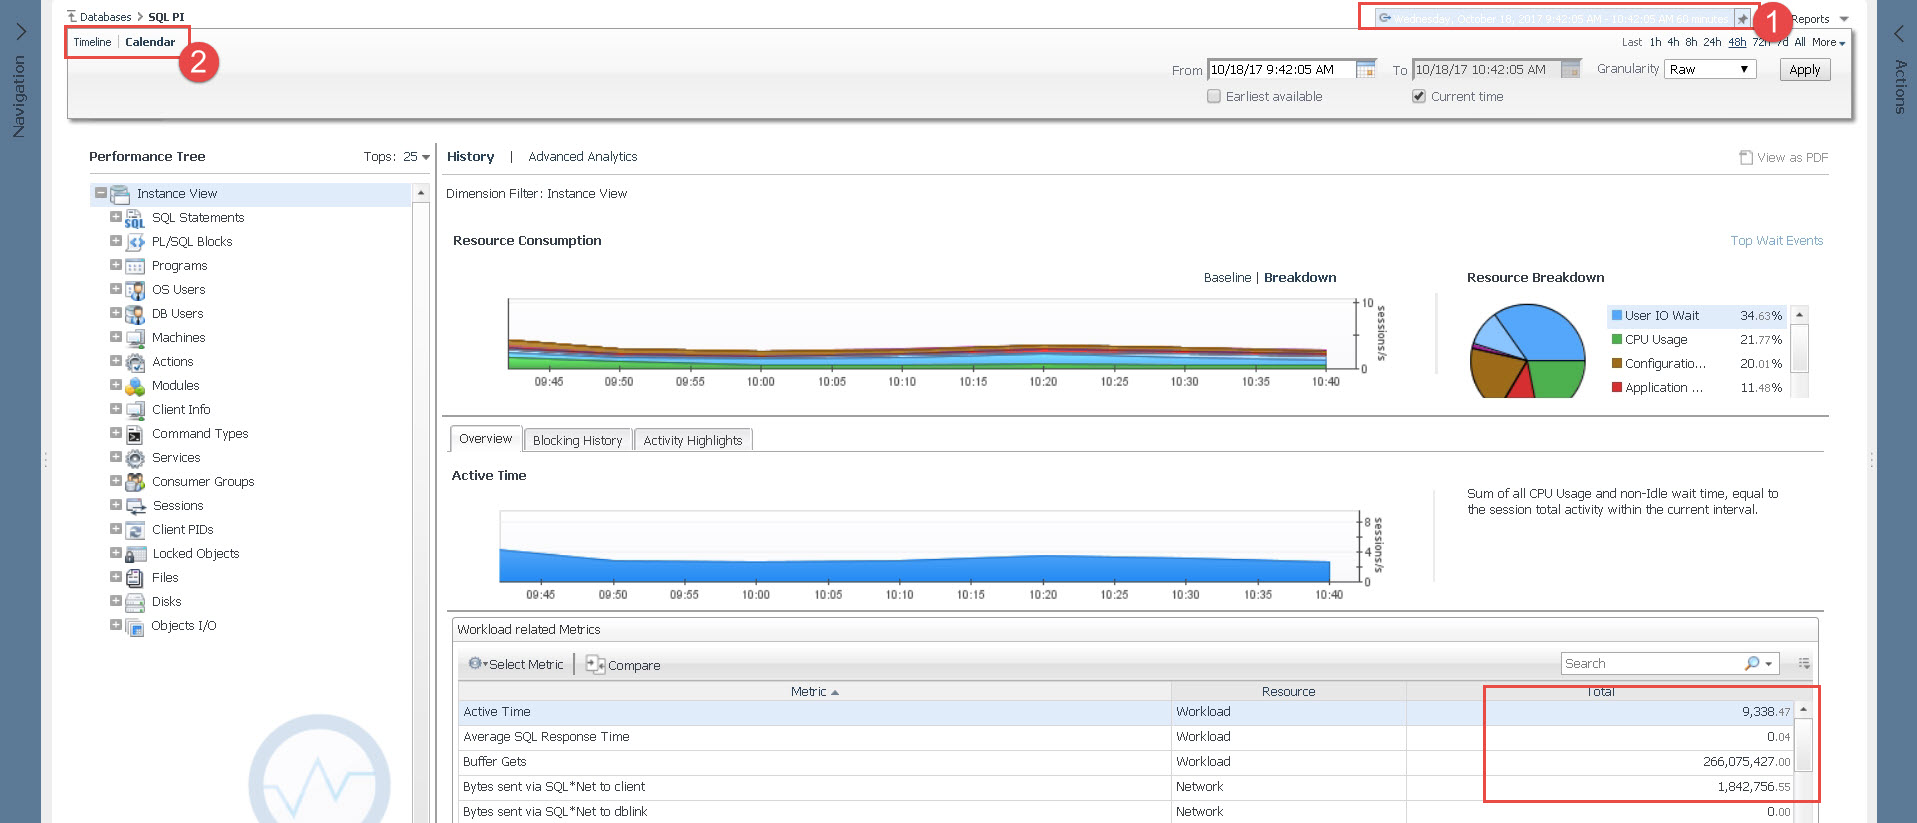Open the Activity Highlights tab

(x=692, y=440)
